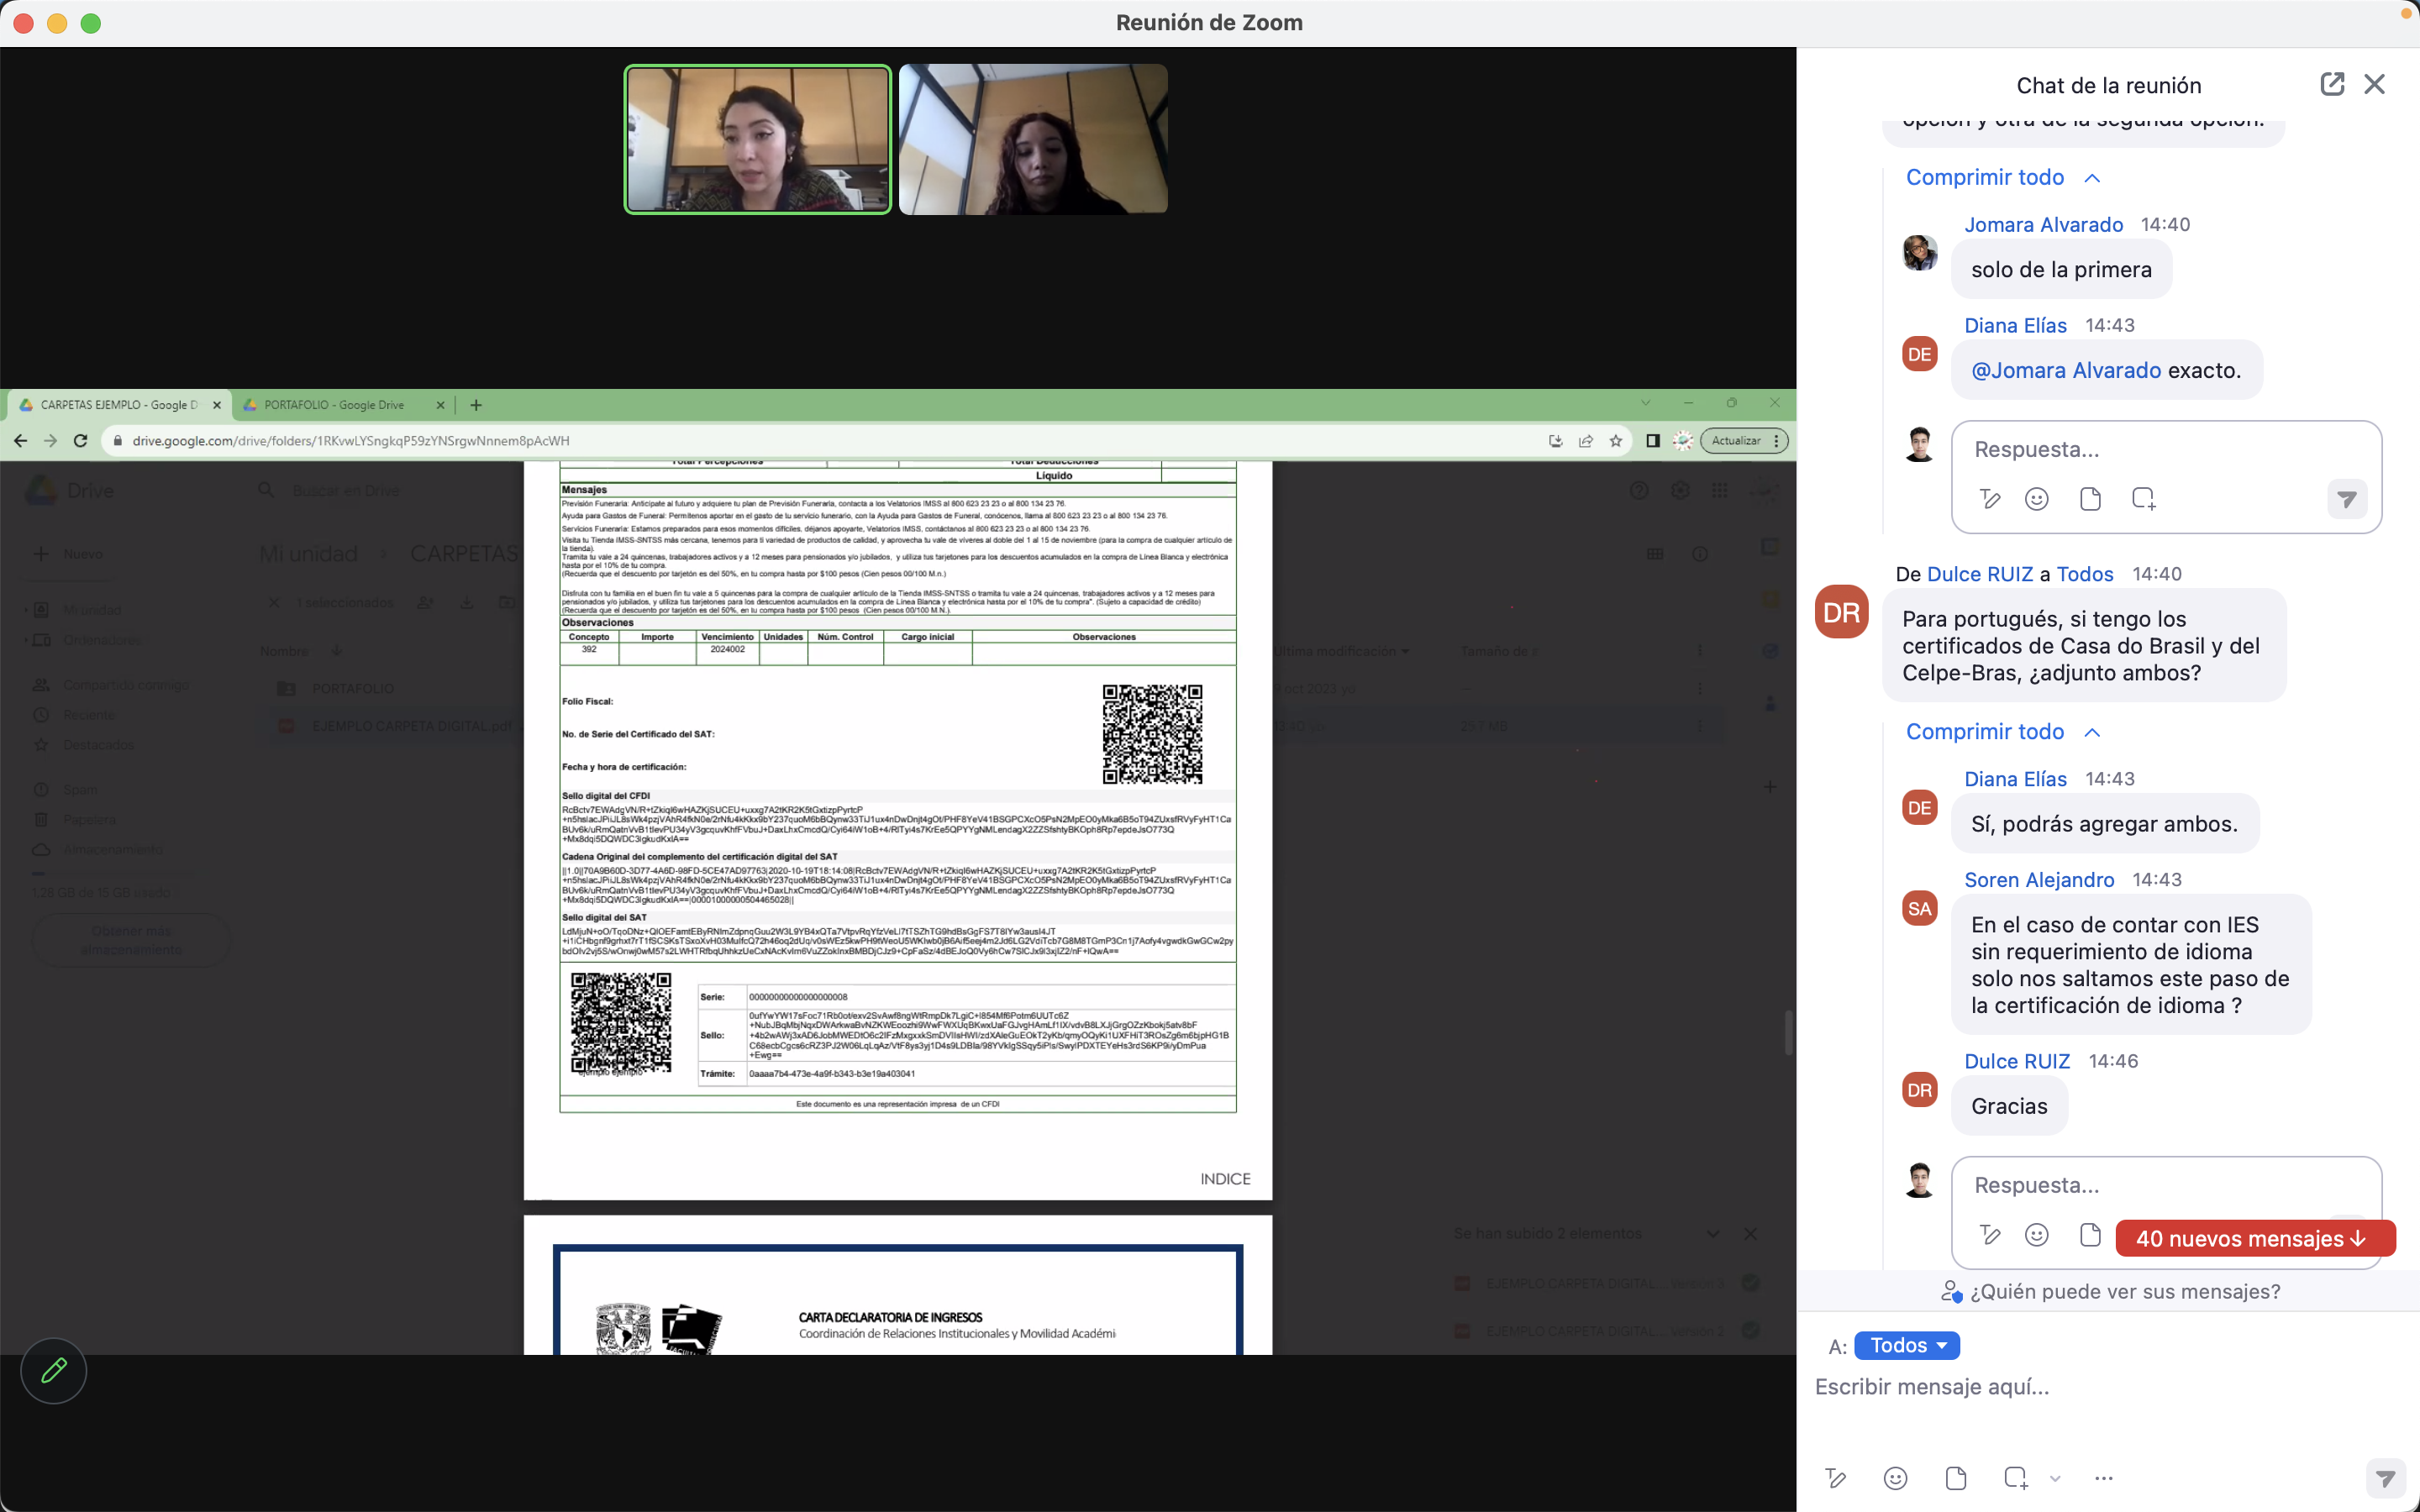Pop out the meeting chat window
The height and width of the screenshot is (1512, 2420).
pyautogui.click(x=2331, y=84)
